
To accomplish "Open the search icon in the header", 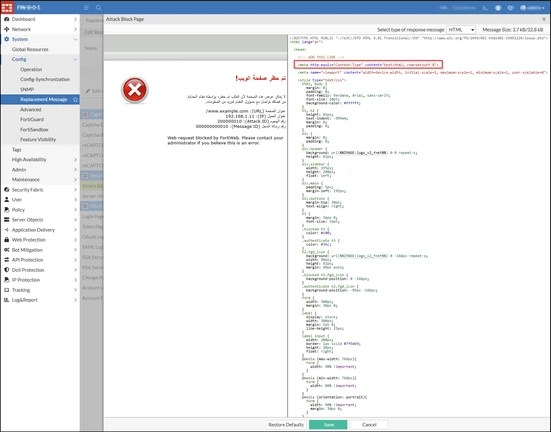I will coord(98,8).
